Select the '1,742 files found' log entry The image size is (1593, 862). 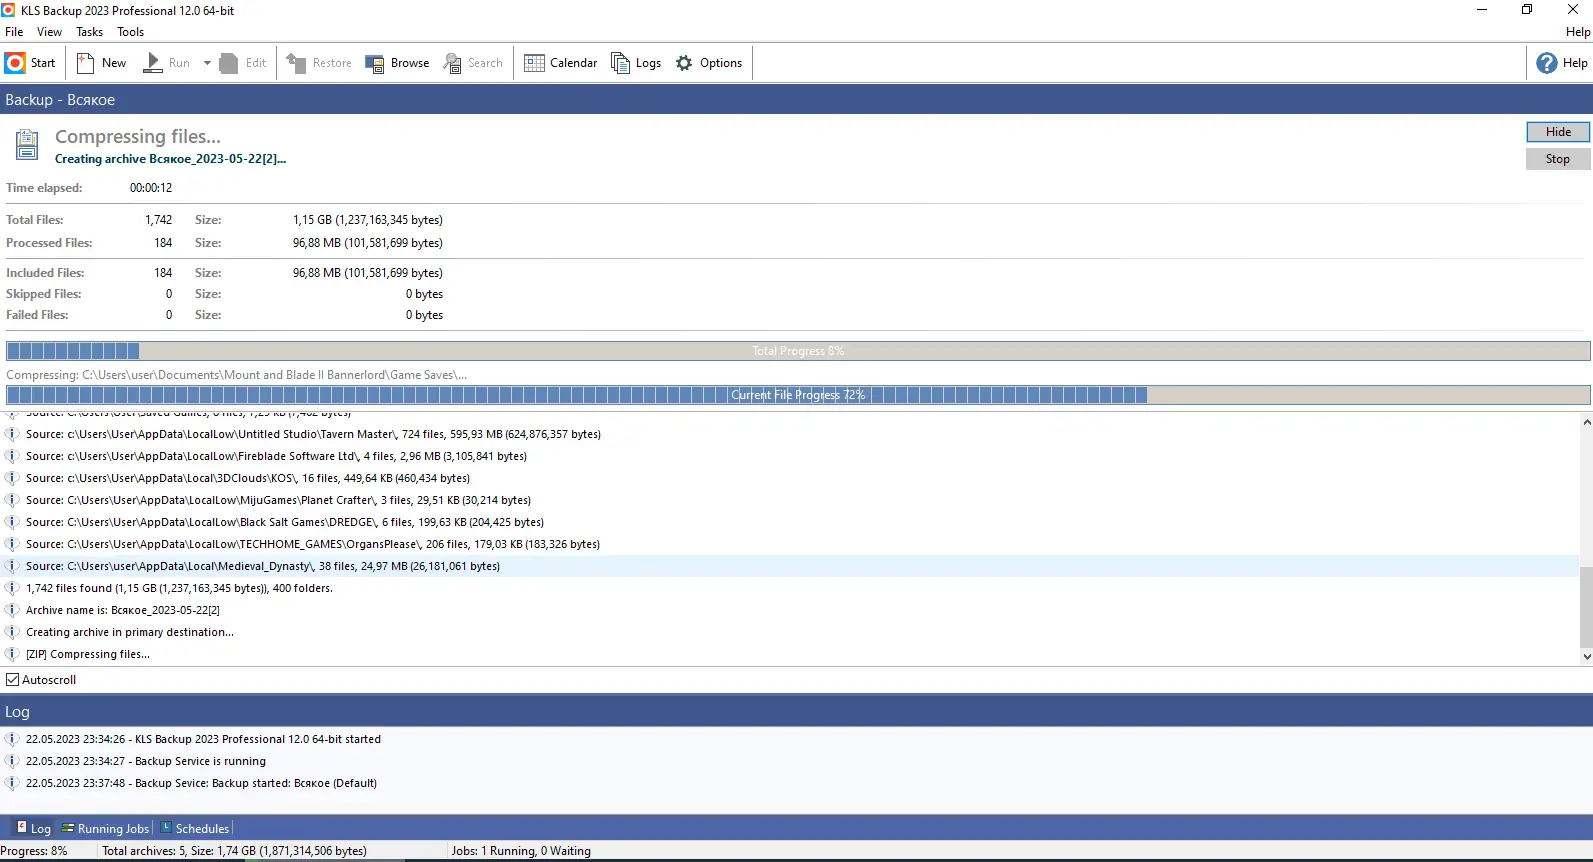[x=790, y=588]
